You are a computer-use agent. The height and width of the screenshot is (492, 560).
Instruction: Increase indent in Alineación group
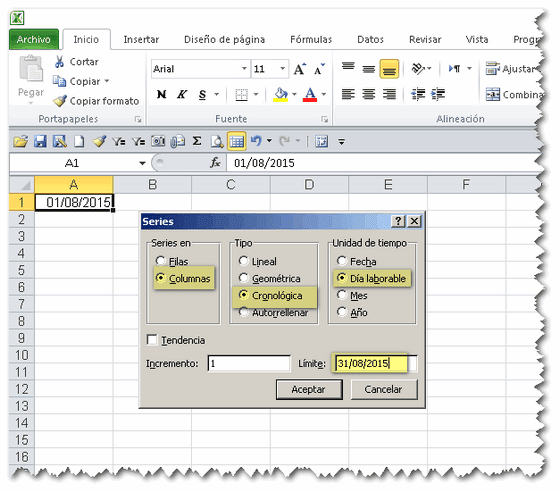(x=438, y=94)
